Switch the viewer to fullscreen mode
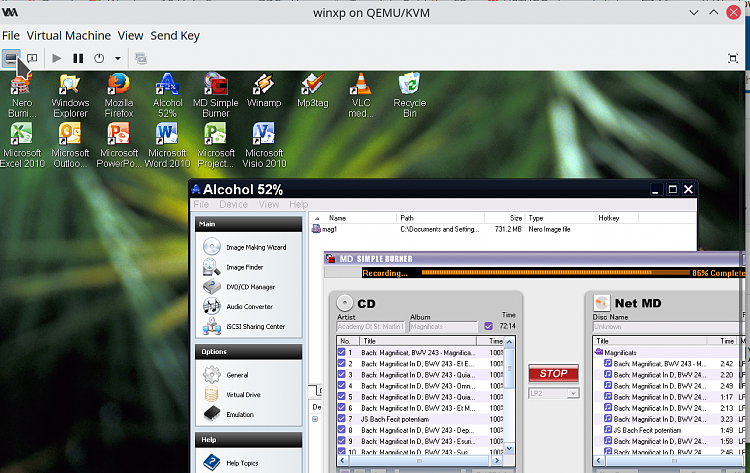The width and height of the screenshot is (750, 473). 733,58
